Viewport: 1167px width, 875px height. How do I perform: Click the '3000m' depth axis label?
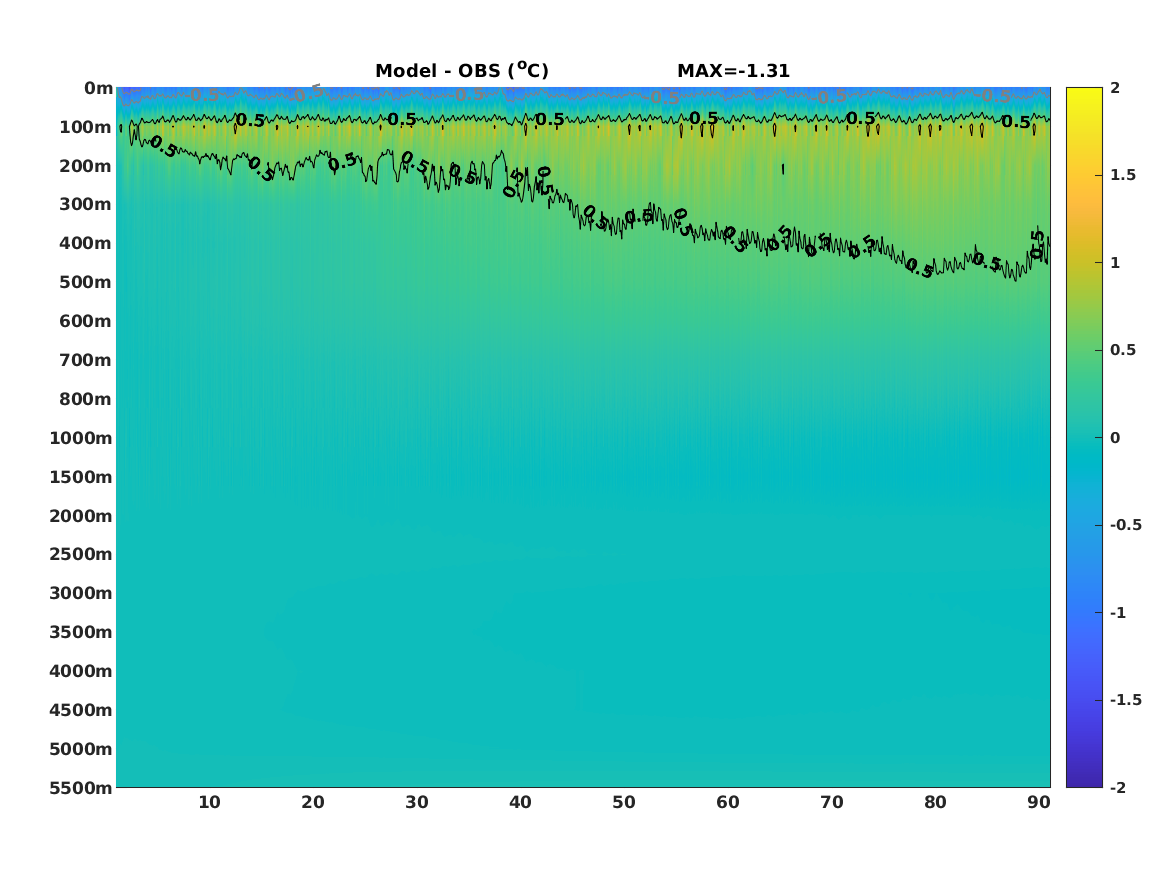(81, 593)
